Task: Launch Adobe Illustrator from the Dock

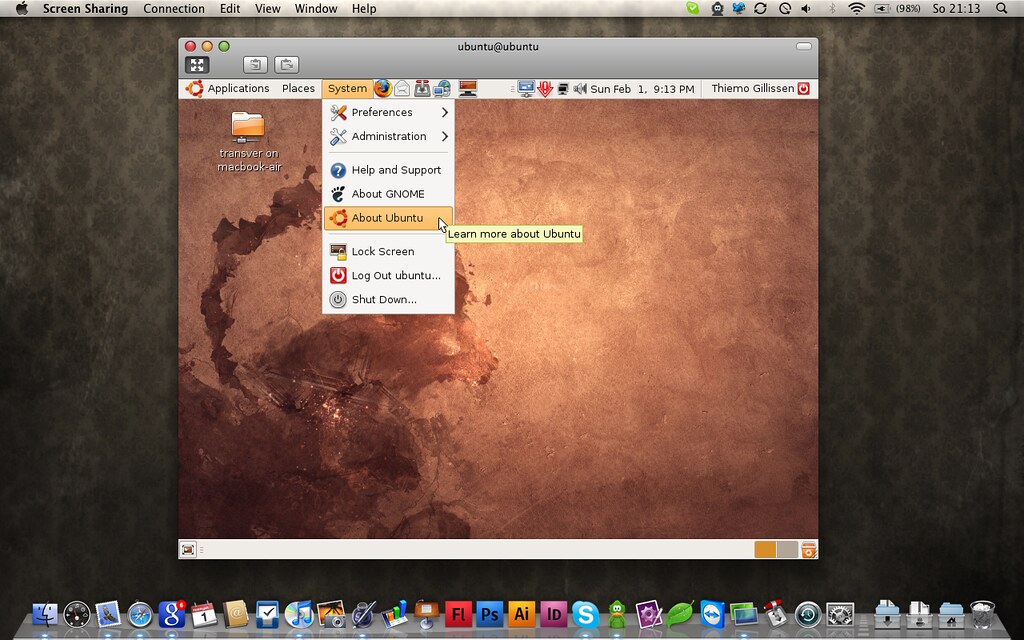Action: 522,614
